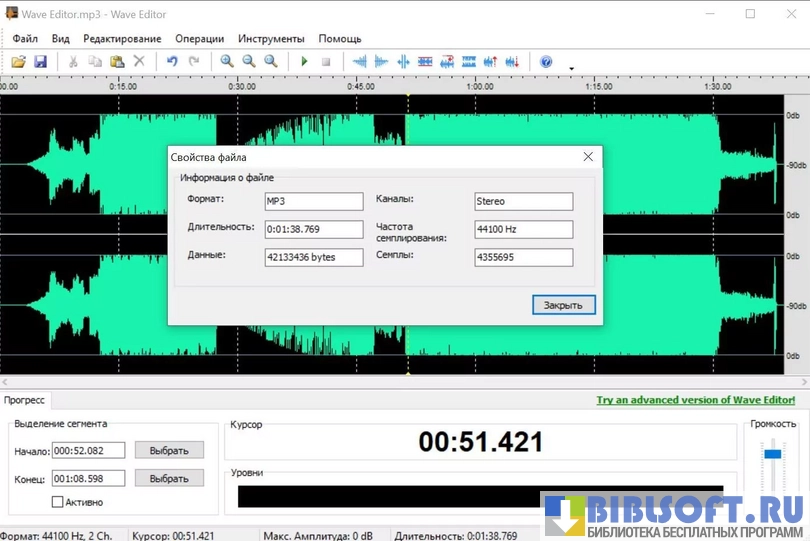Image resolution: width=810 pixels, height=541 pixels.
Task: Open the Инструменты menu
Action: (x=271, y=39)
